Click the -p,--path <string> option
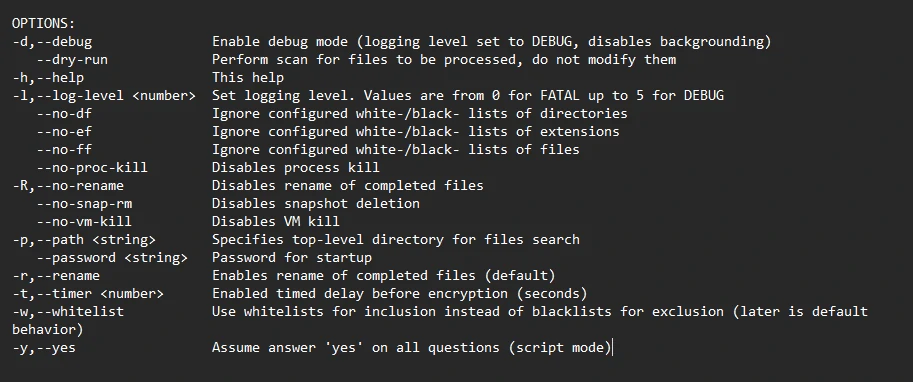Viewport: 913px width, 382px height. pos(84,240)
